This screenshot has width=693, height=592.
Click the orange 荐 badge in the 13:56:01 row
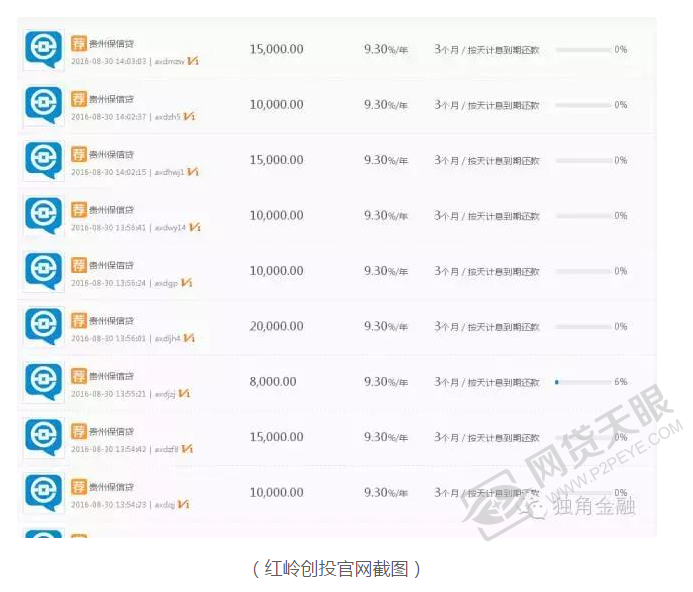click(79, 320)
